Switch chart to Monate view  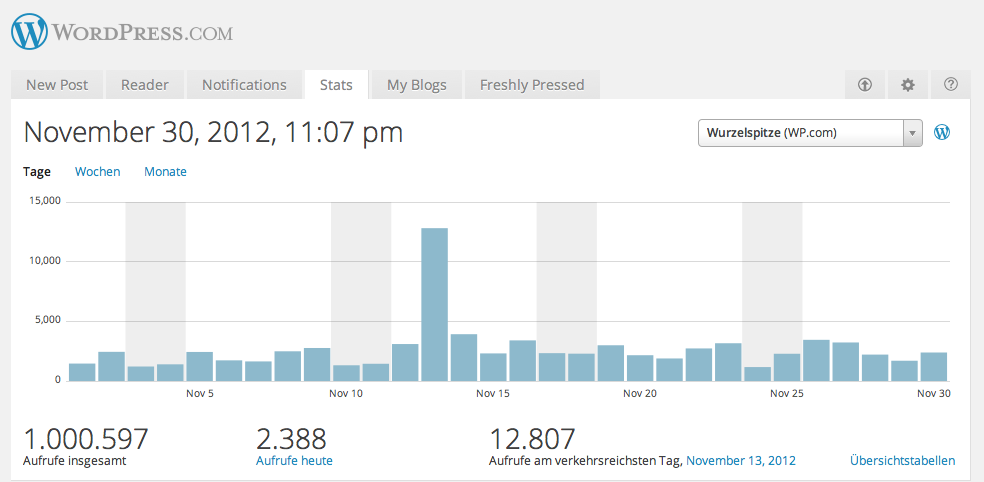click(x=165, y=172)
